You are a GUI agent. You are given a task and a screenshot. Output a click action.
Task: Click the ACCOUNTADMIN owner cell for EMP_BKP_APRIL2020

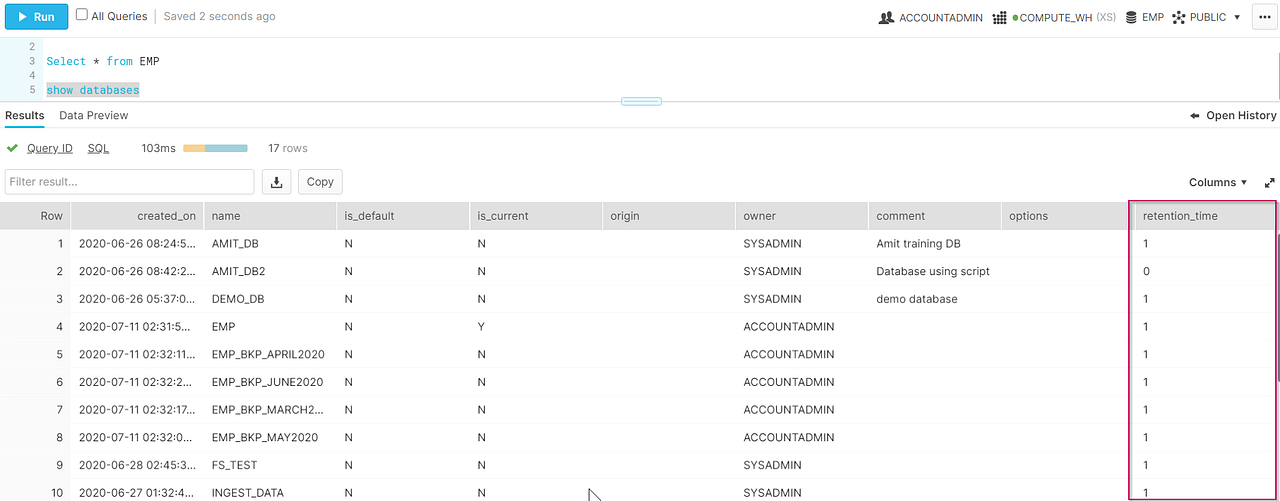click(x=802, y=354)
